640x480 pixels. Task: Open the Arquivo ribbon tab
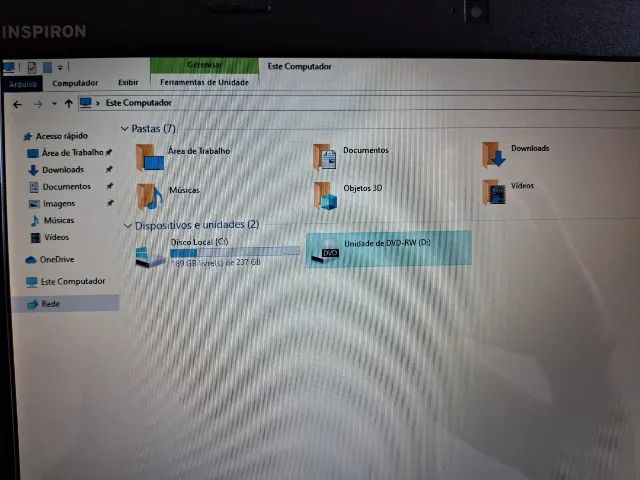[x=23, y=84]
